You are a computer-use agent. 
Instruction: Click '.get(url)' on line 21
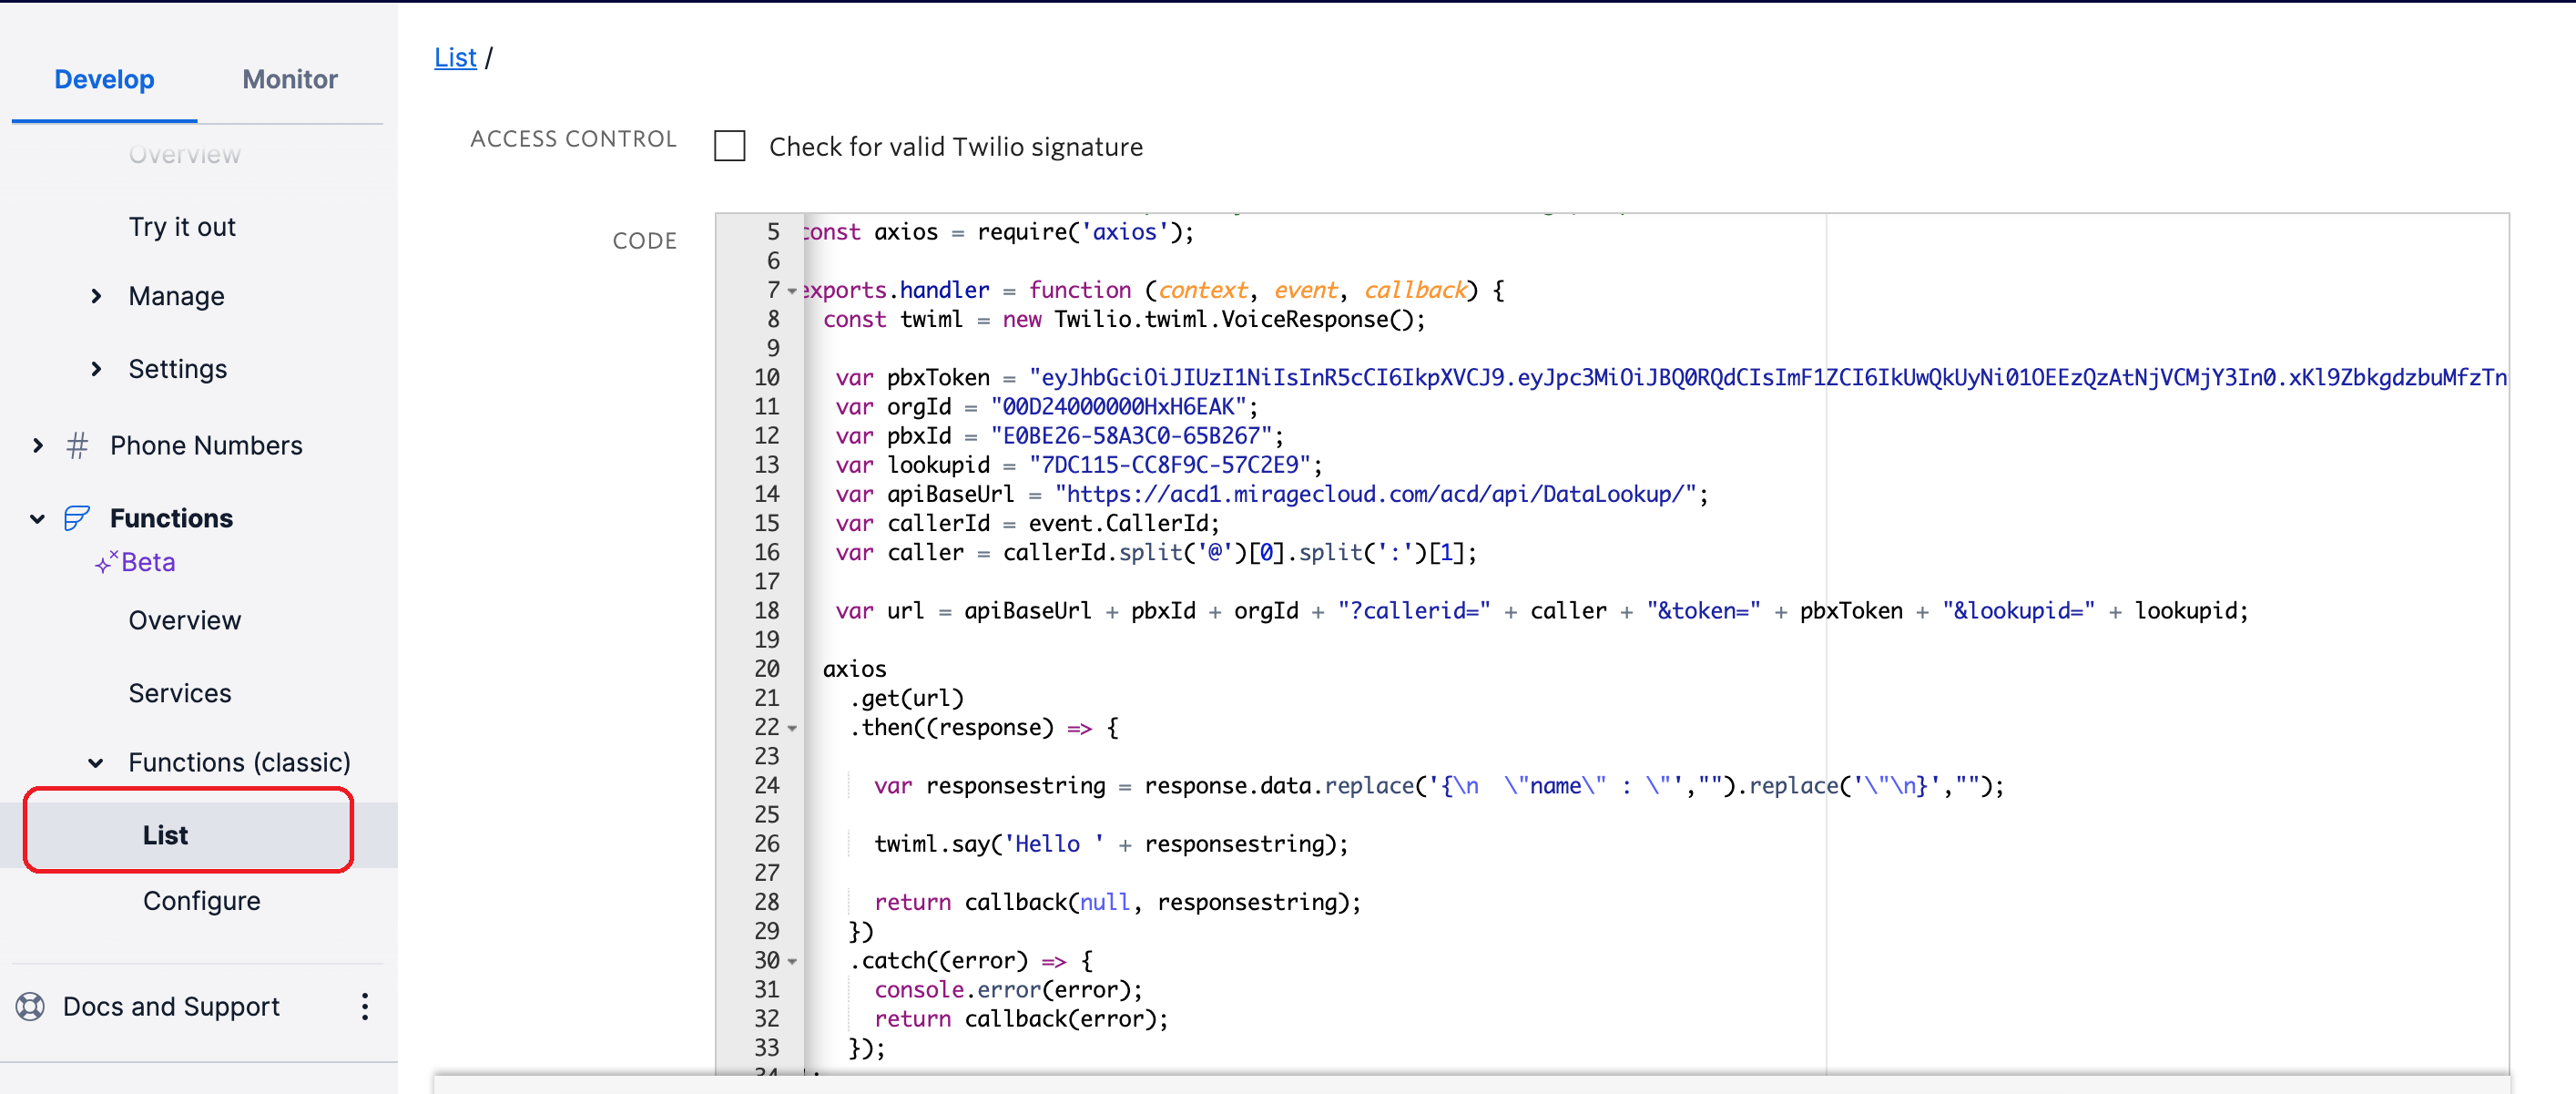(x=906, y=697)
